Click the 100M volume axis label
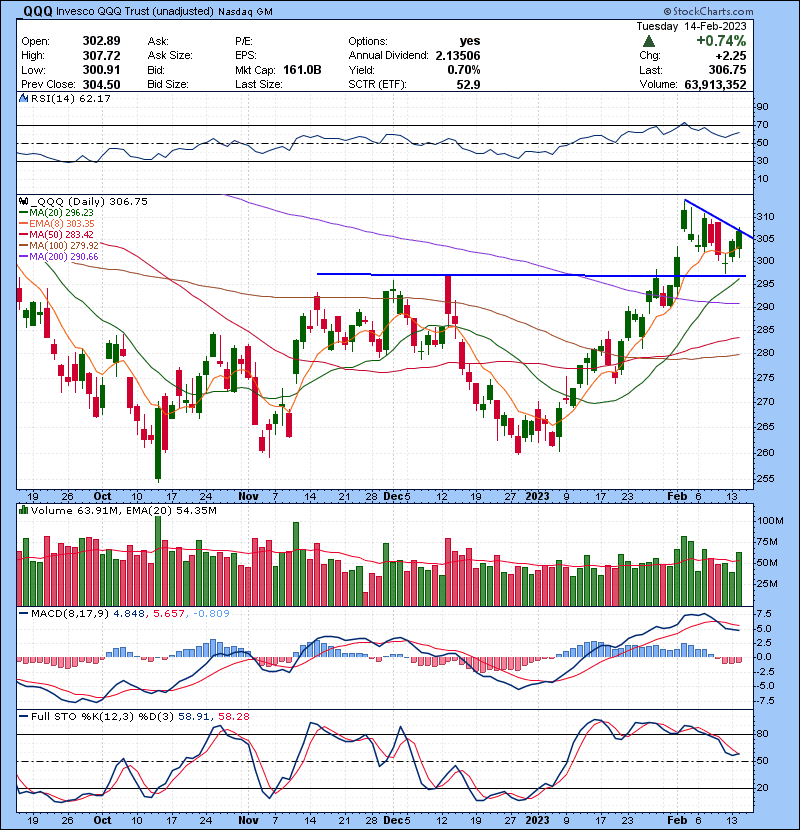800x830 pixels. tap(770, 521)
